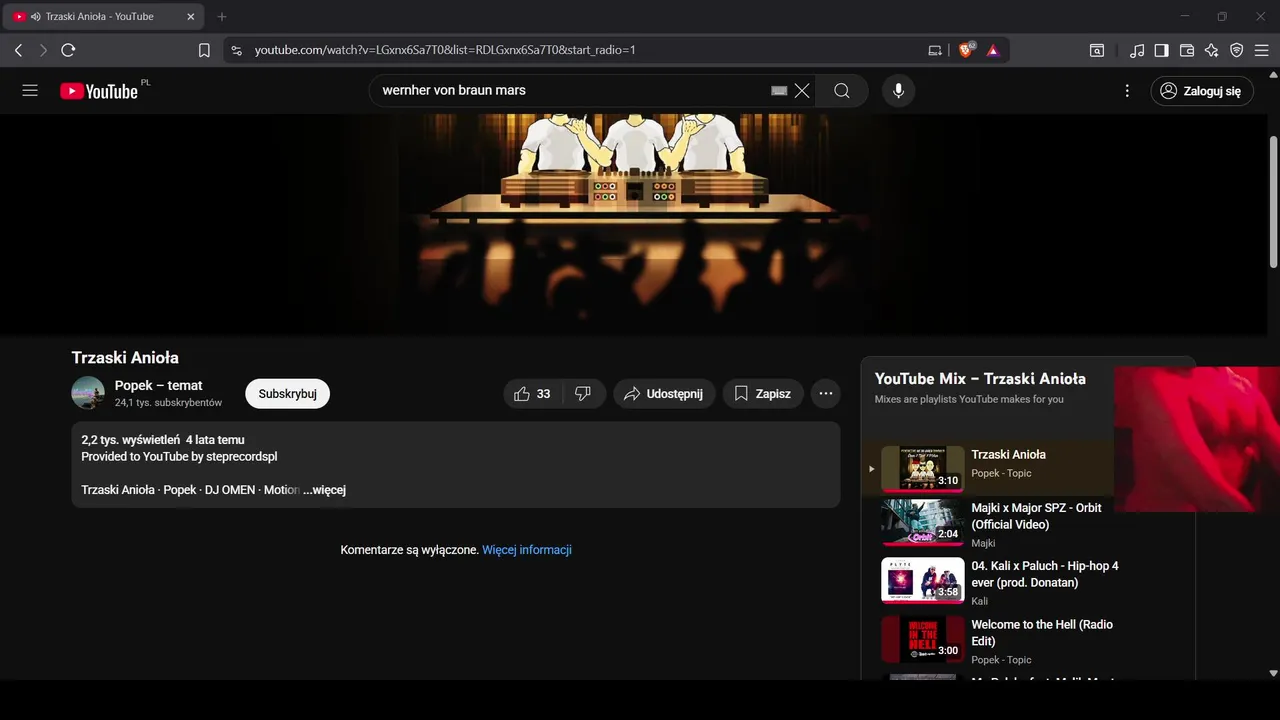Viewport: 1280px width, 720px height.
Task: Share the video via Udostępnij
Action: 664,394
